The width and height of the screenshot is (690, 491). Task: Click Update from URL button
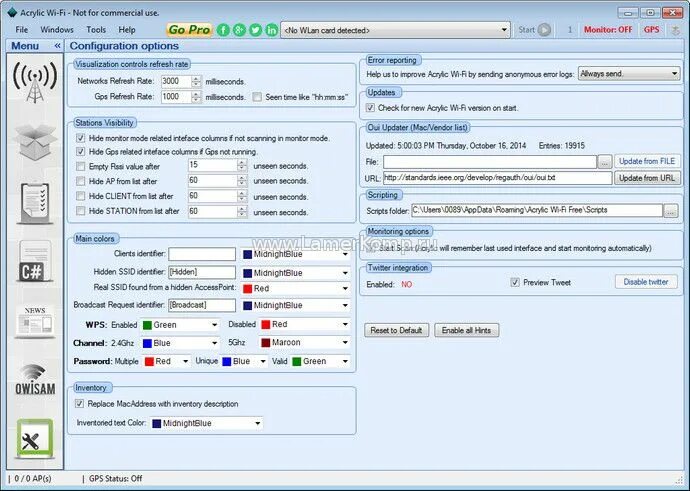pyautogui.click(x=647, y=178)
